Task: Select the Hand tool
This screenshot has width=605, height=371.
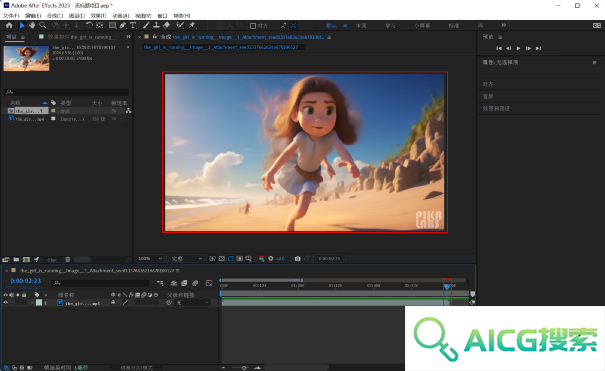Action: click(x=32, y=25)
